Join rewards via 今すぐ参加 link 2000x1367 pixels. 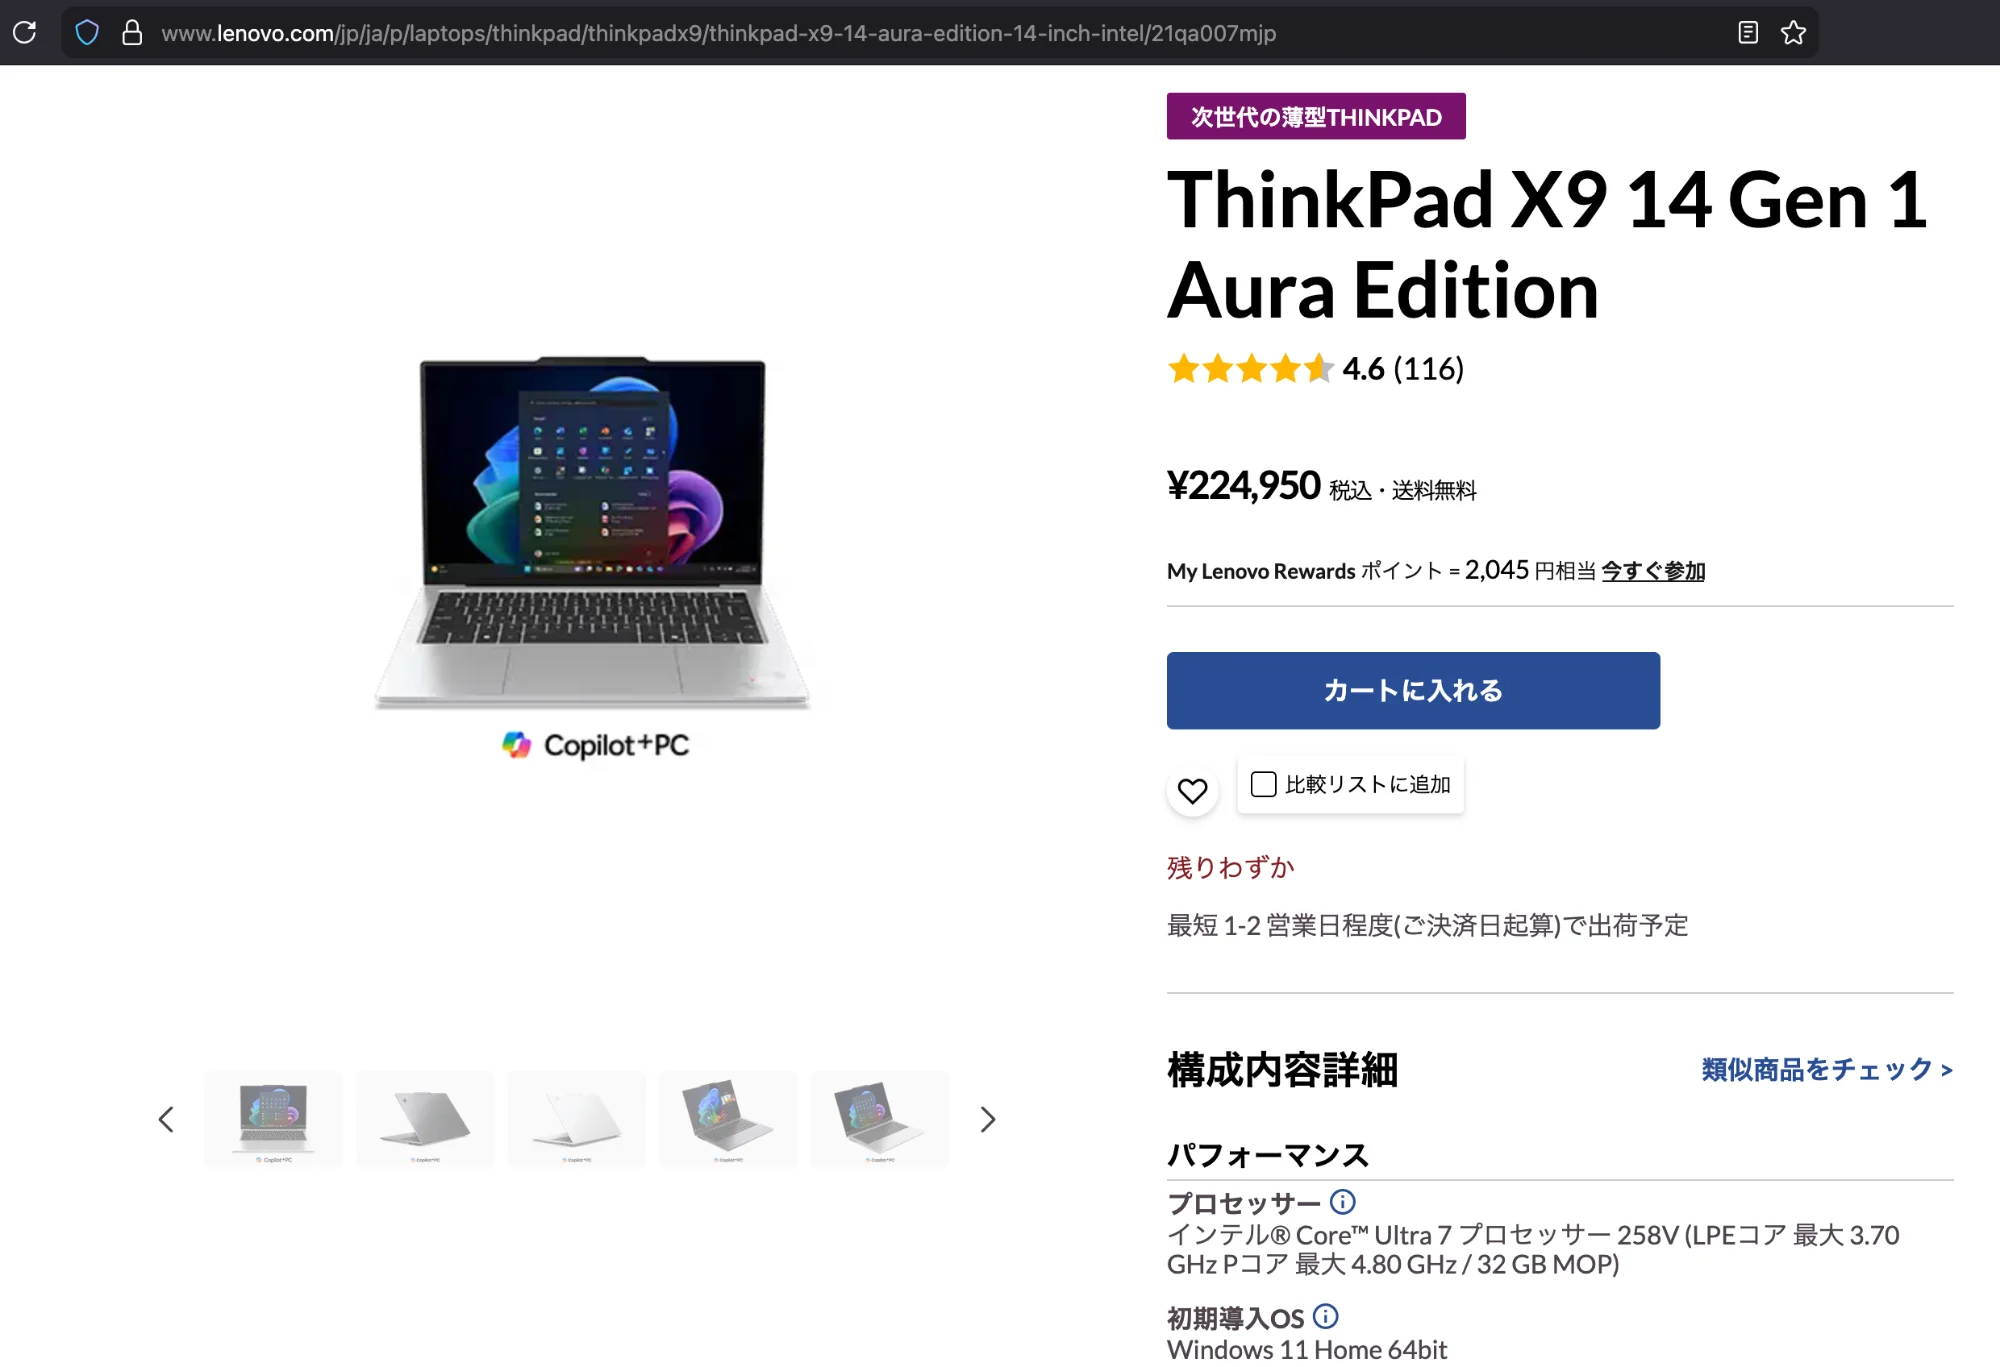(x=1653, y=571)
